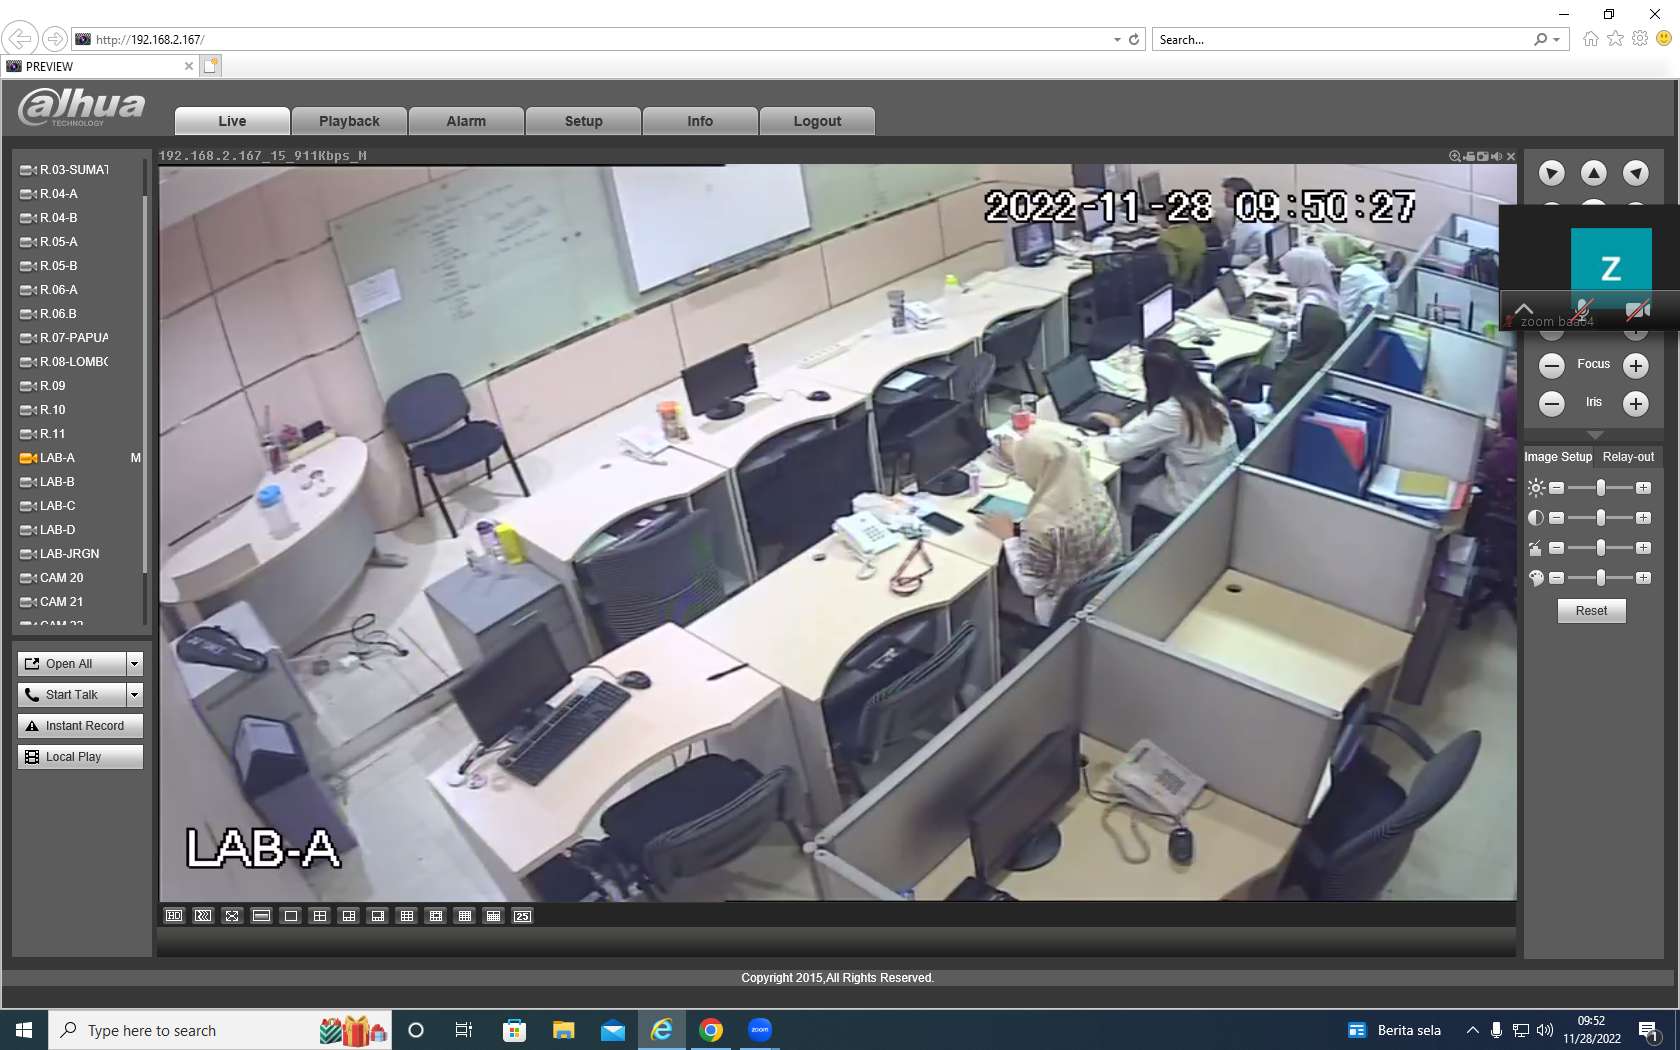Open the Playback tab
Viewport: 1680px width, 1050px height.
pos(349,121)
